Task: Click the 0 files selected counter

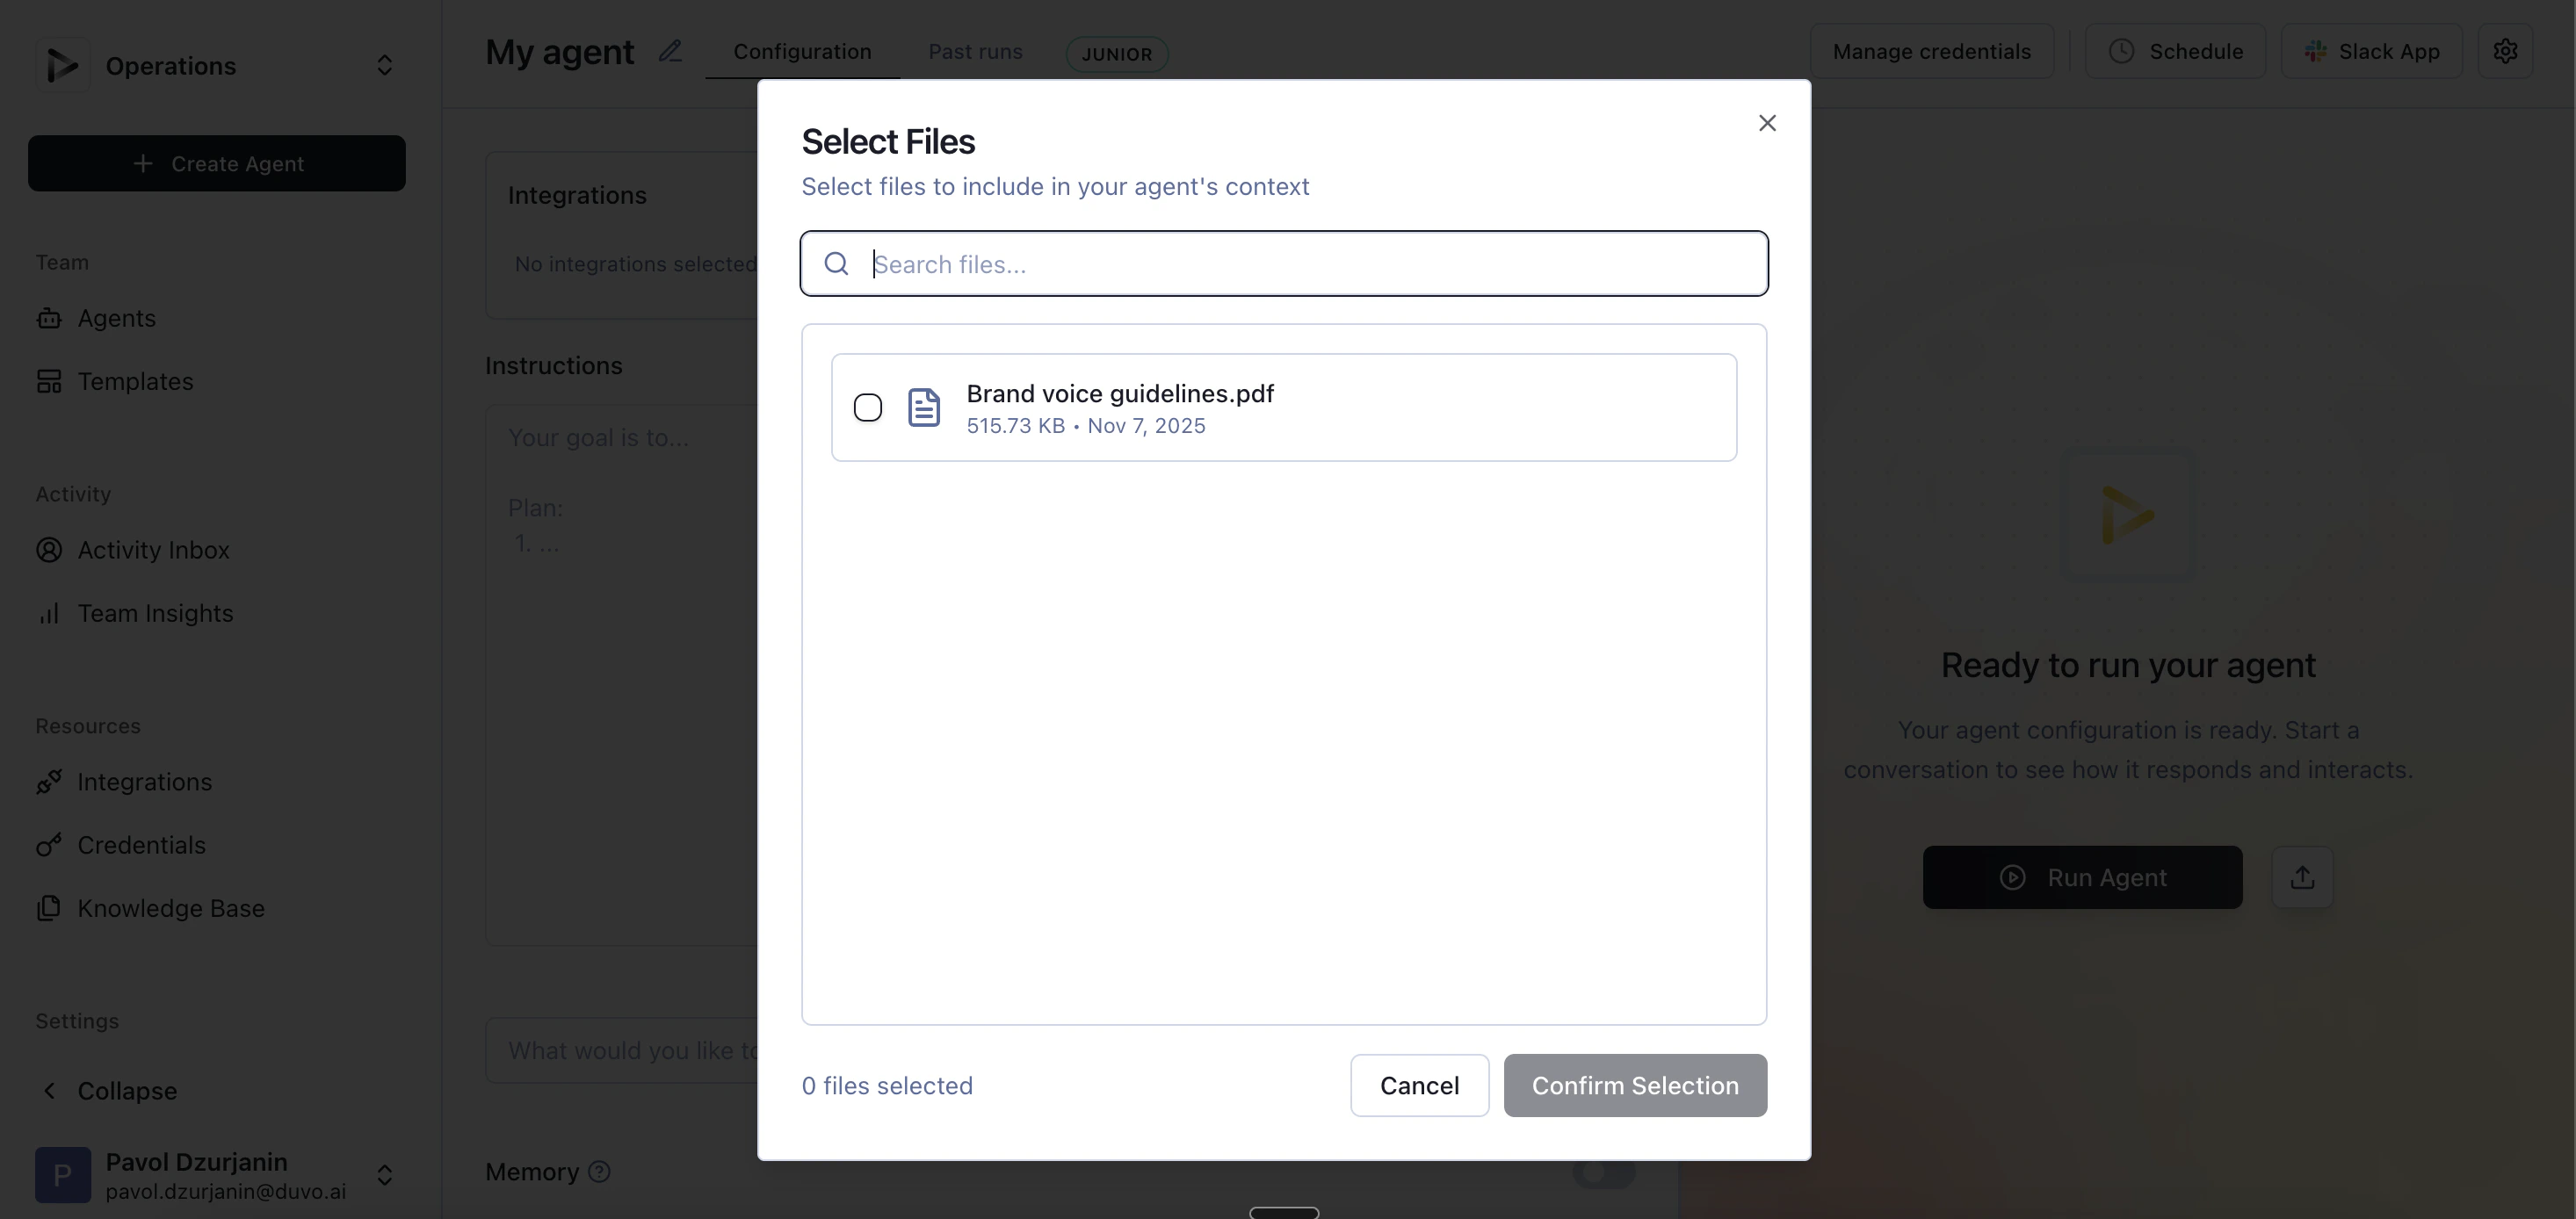Action: click(887, 1085)
